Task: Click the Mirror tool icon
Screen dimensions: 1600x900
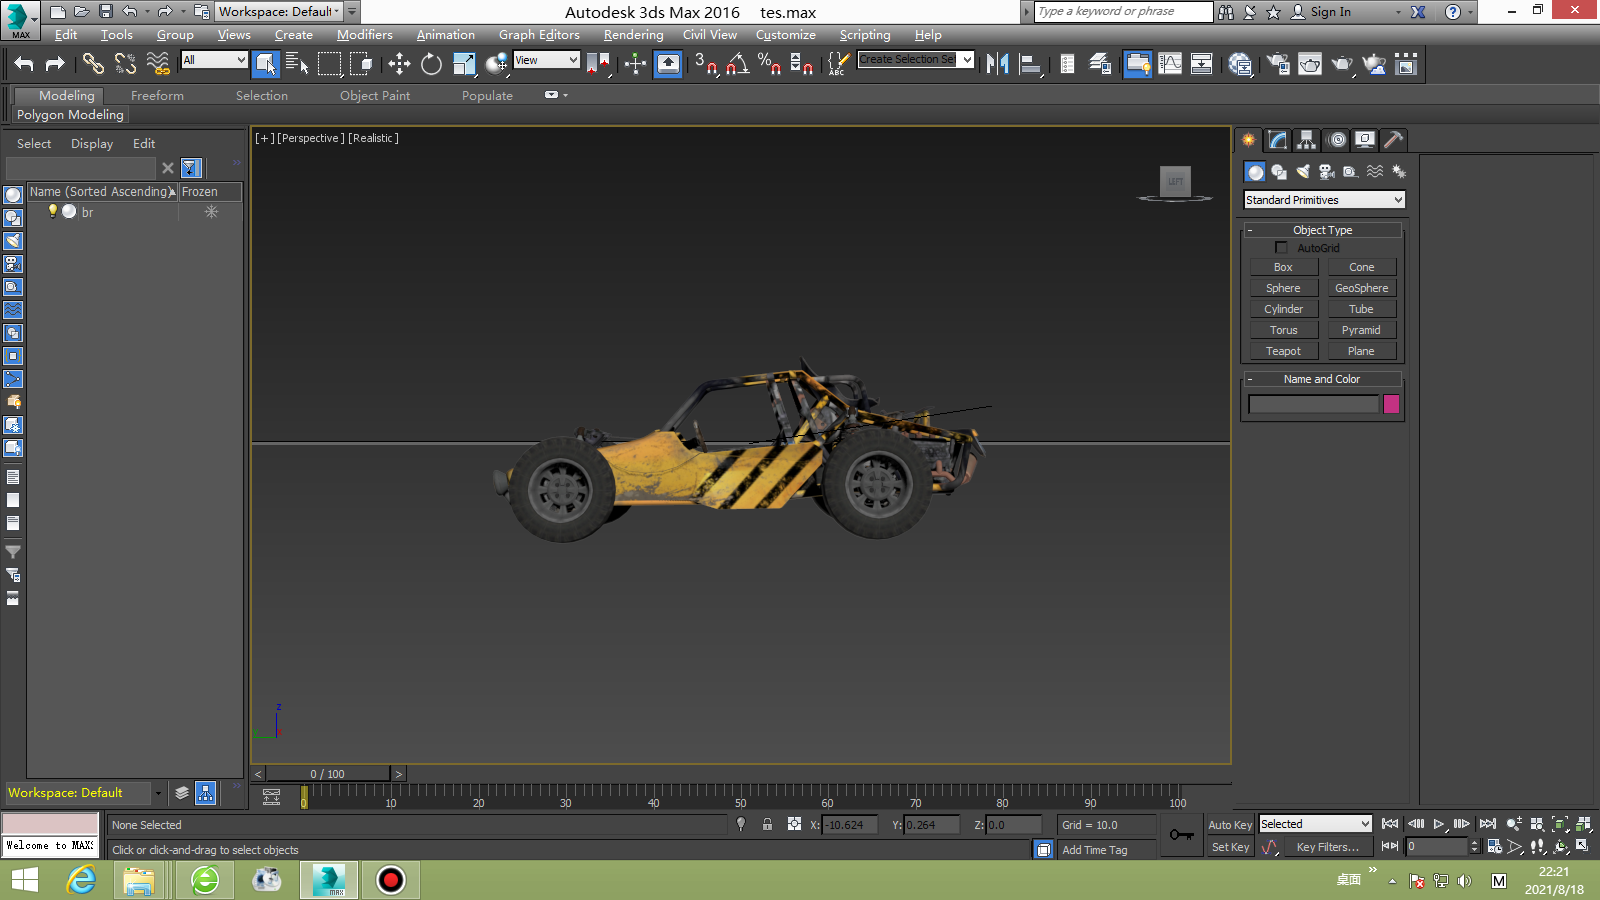Action: tap(997, 64)
